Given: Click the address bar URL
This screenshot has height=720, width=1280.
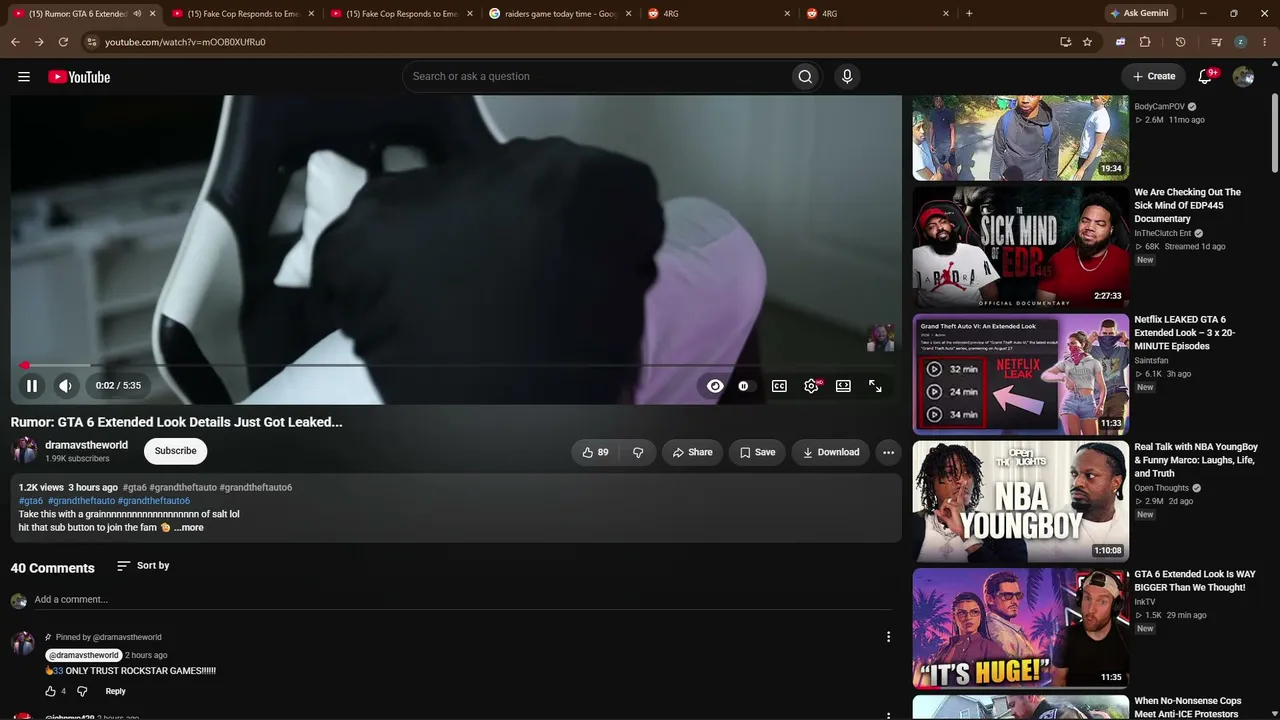Looking at the screenshot, I should [x=185, y=42].
